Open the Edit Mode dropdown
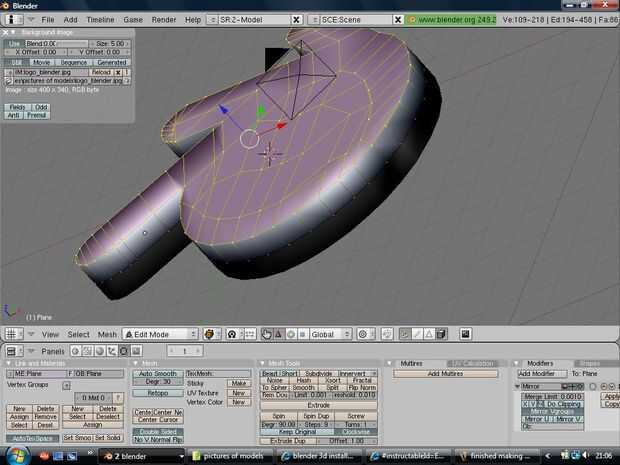Viewport: 620px width, 465px height. [x=160, y=334]
